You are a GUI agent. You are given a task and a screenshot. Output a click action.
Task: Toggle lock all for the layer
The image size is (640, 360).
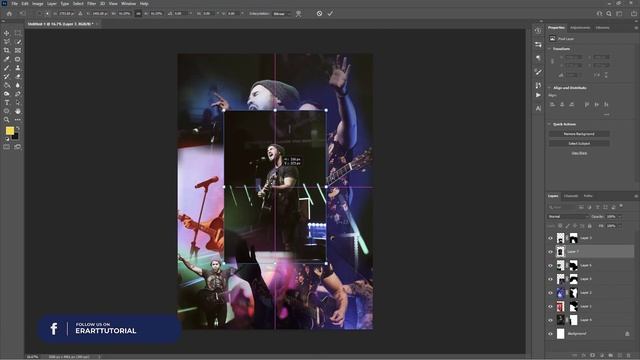pos(590,226)
